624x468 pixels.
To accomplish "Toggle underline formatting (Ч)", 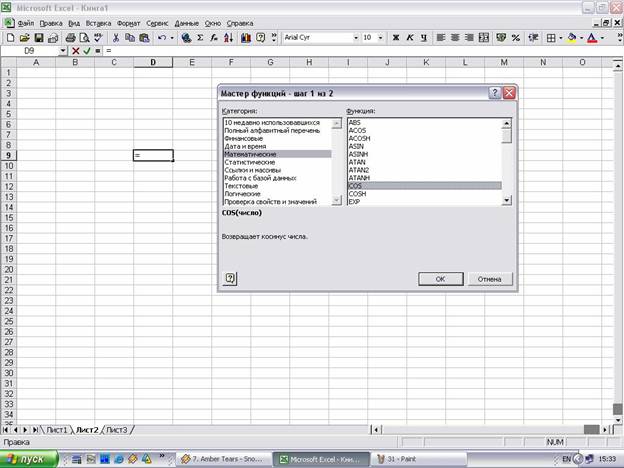I will click(x=423, y=38).
